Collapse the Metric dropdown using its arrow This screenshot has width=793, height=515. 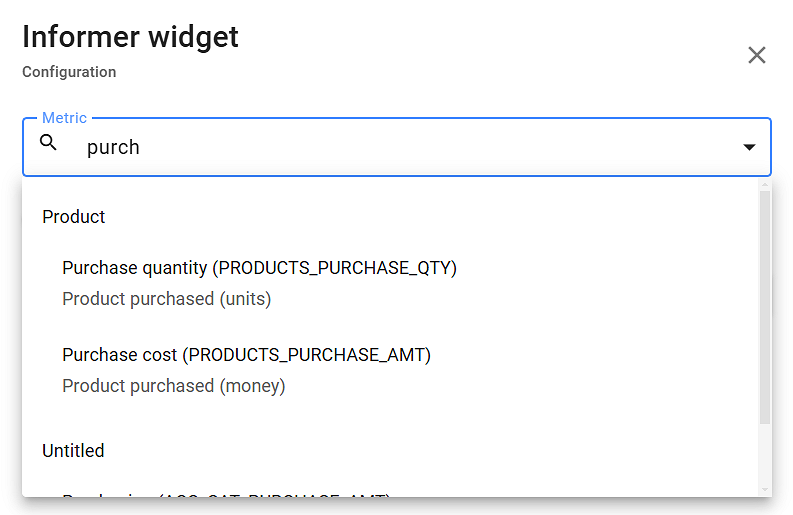pos(749,148)
